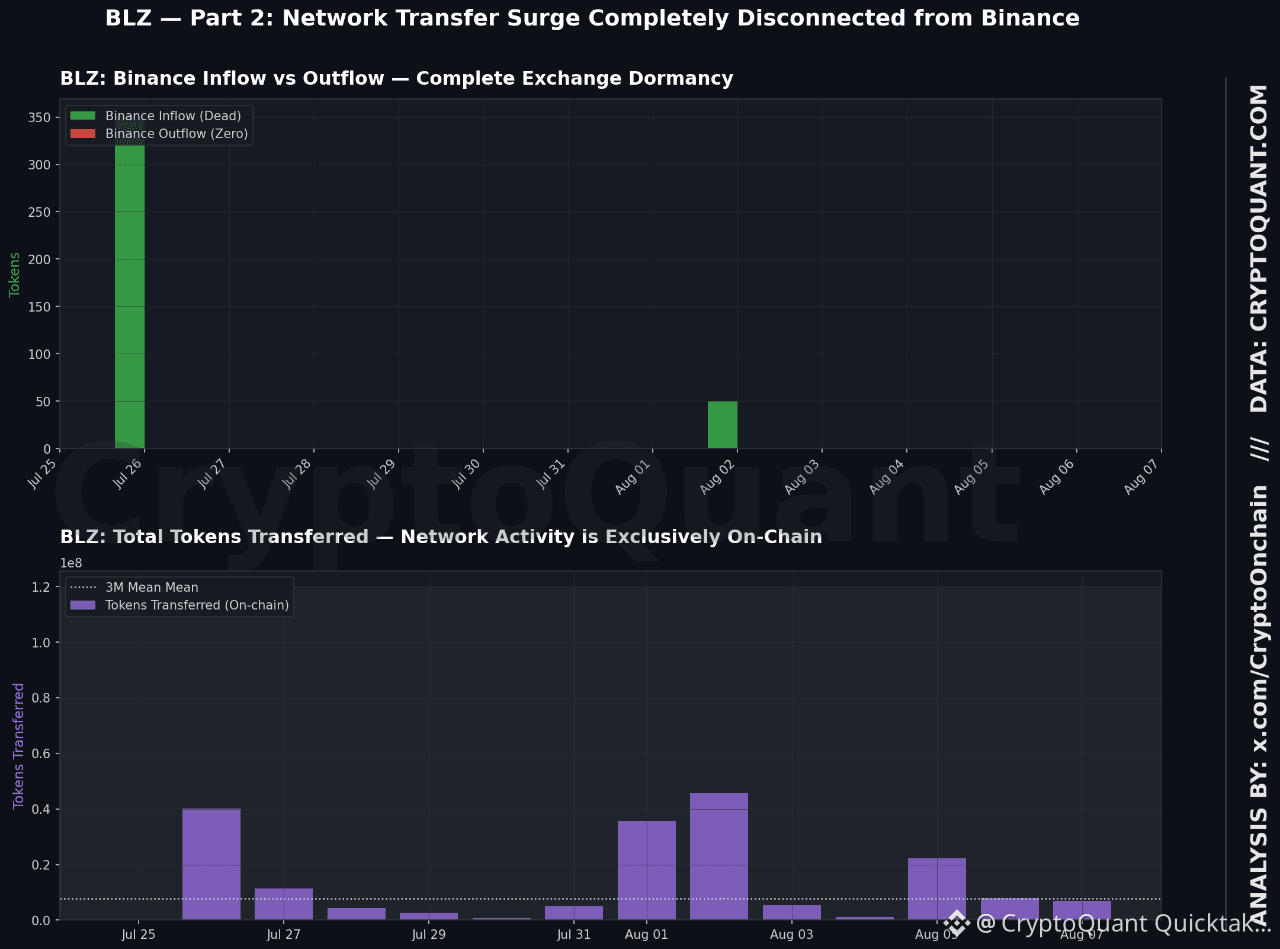The height and width of the screenshot is (949, 1280).
Task: Select the purple Jul 26 bar in transfers chart
Action: 211,864
